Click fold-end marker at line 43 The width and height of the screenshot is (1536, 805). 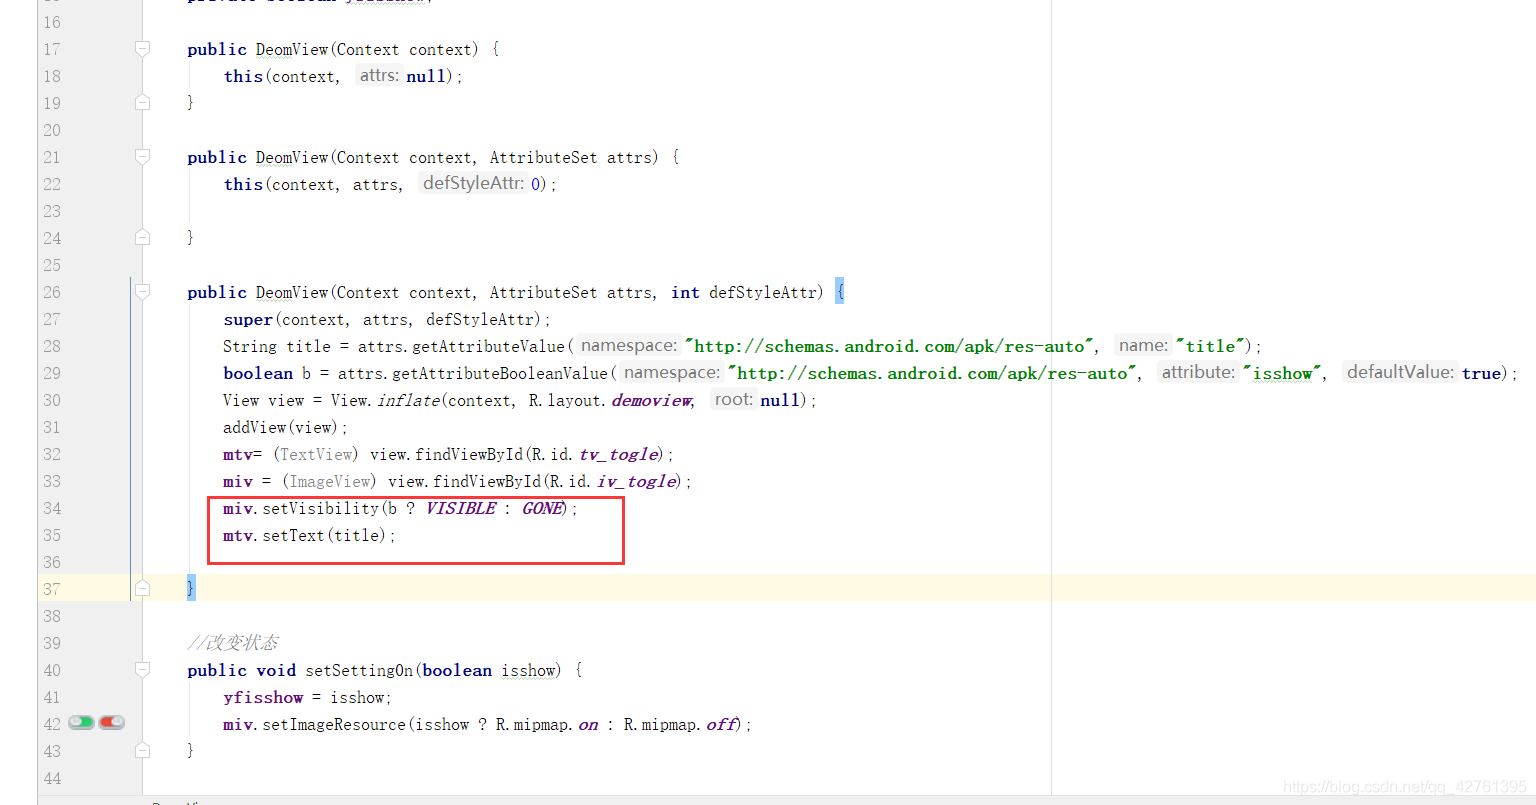(x=141, y=748)
